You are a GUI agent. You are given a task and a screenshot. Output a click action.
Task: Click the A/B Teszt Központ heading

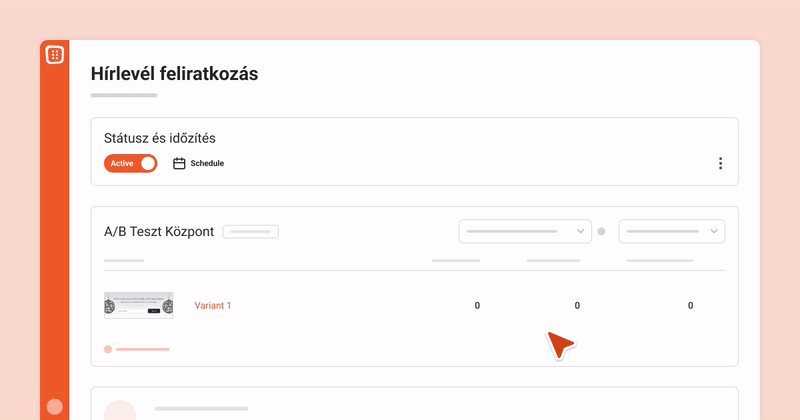[x=159, y=232]
